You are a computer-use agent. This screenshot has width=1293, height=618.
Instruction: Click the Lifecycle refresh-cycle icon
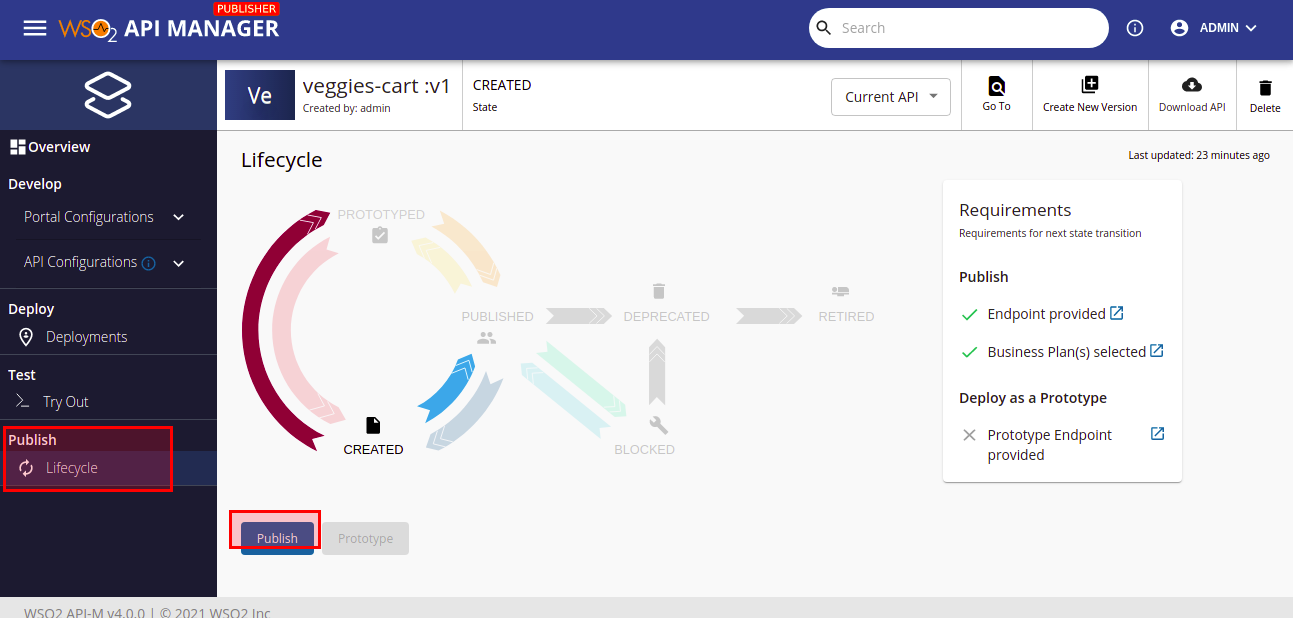(26, 468)
